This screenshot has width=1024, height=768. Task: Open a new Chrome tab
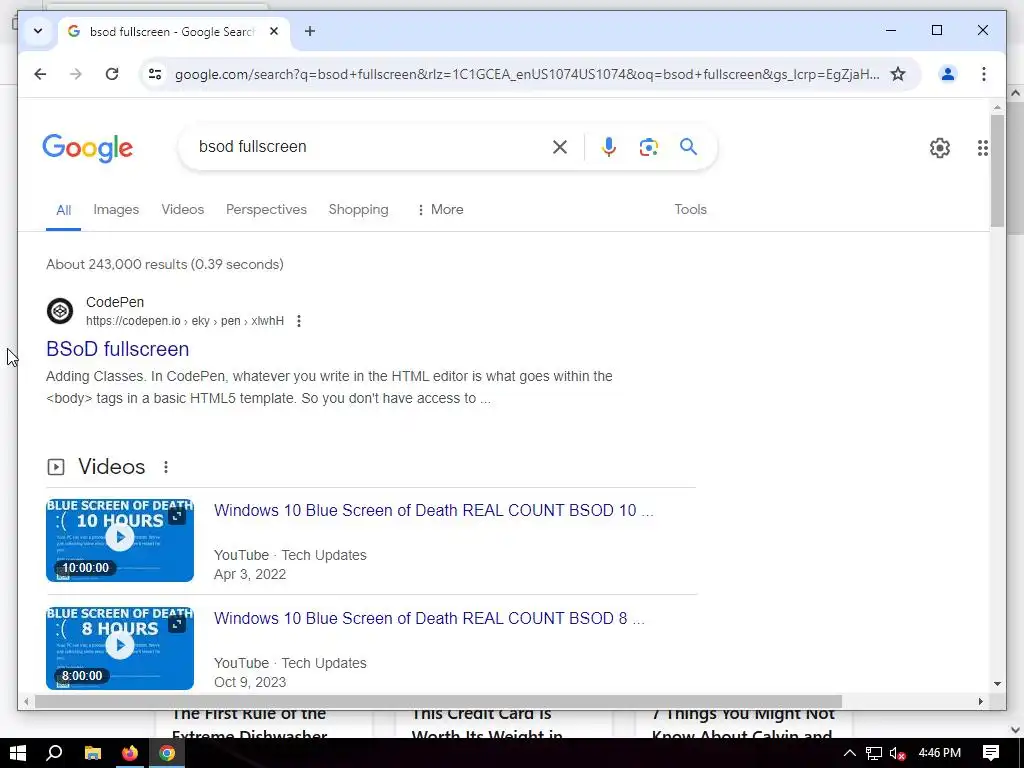tap(310, 31)
